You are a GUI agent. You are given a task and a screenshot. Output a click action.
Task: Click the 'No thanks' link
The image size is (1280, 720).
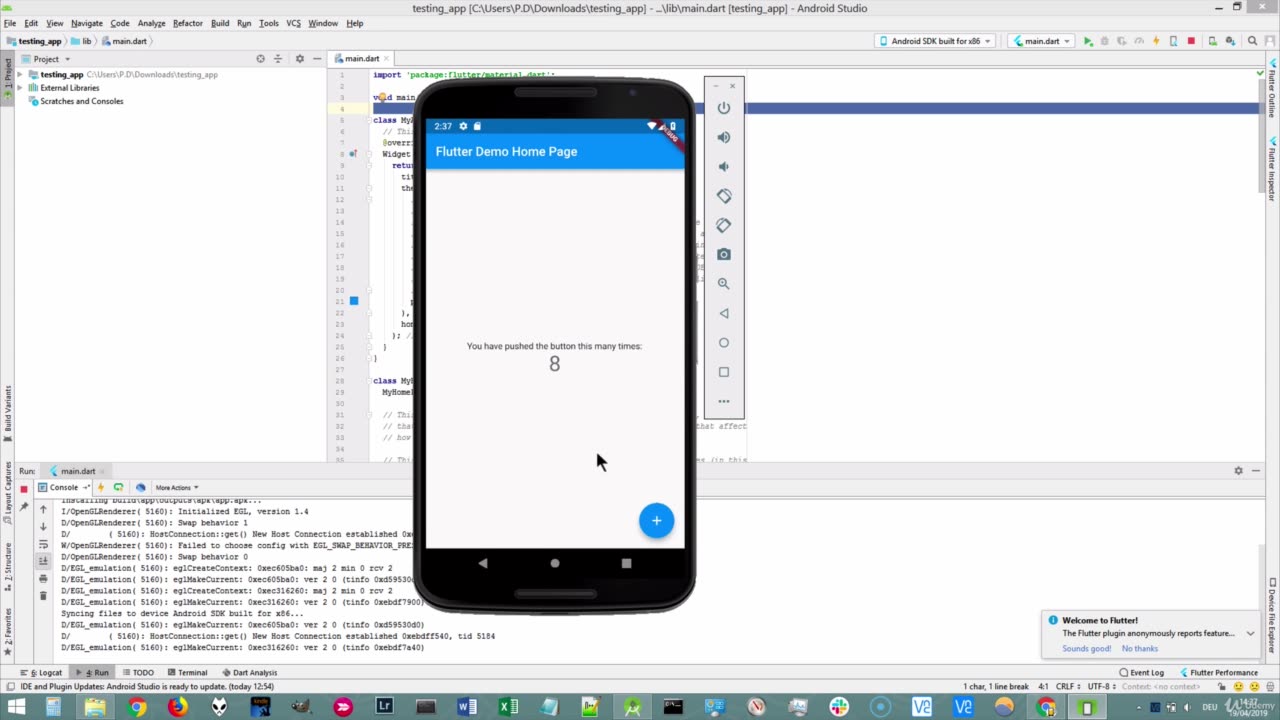coord(1140,649)
